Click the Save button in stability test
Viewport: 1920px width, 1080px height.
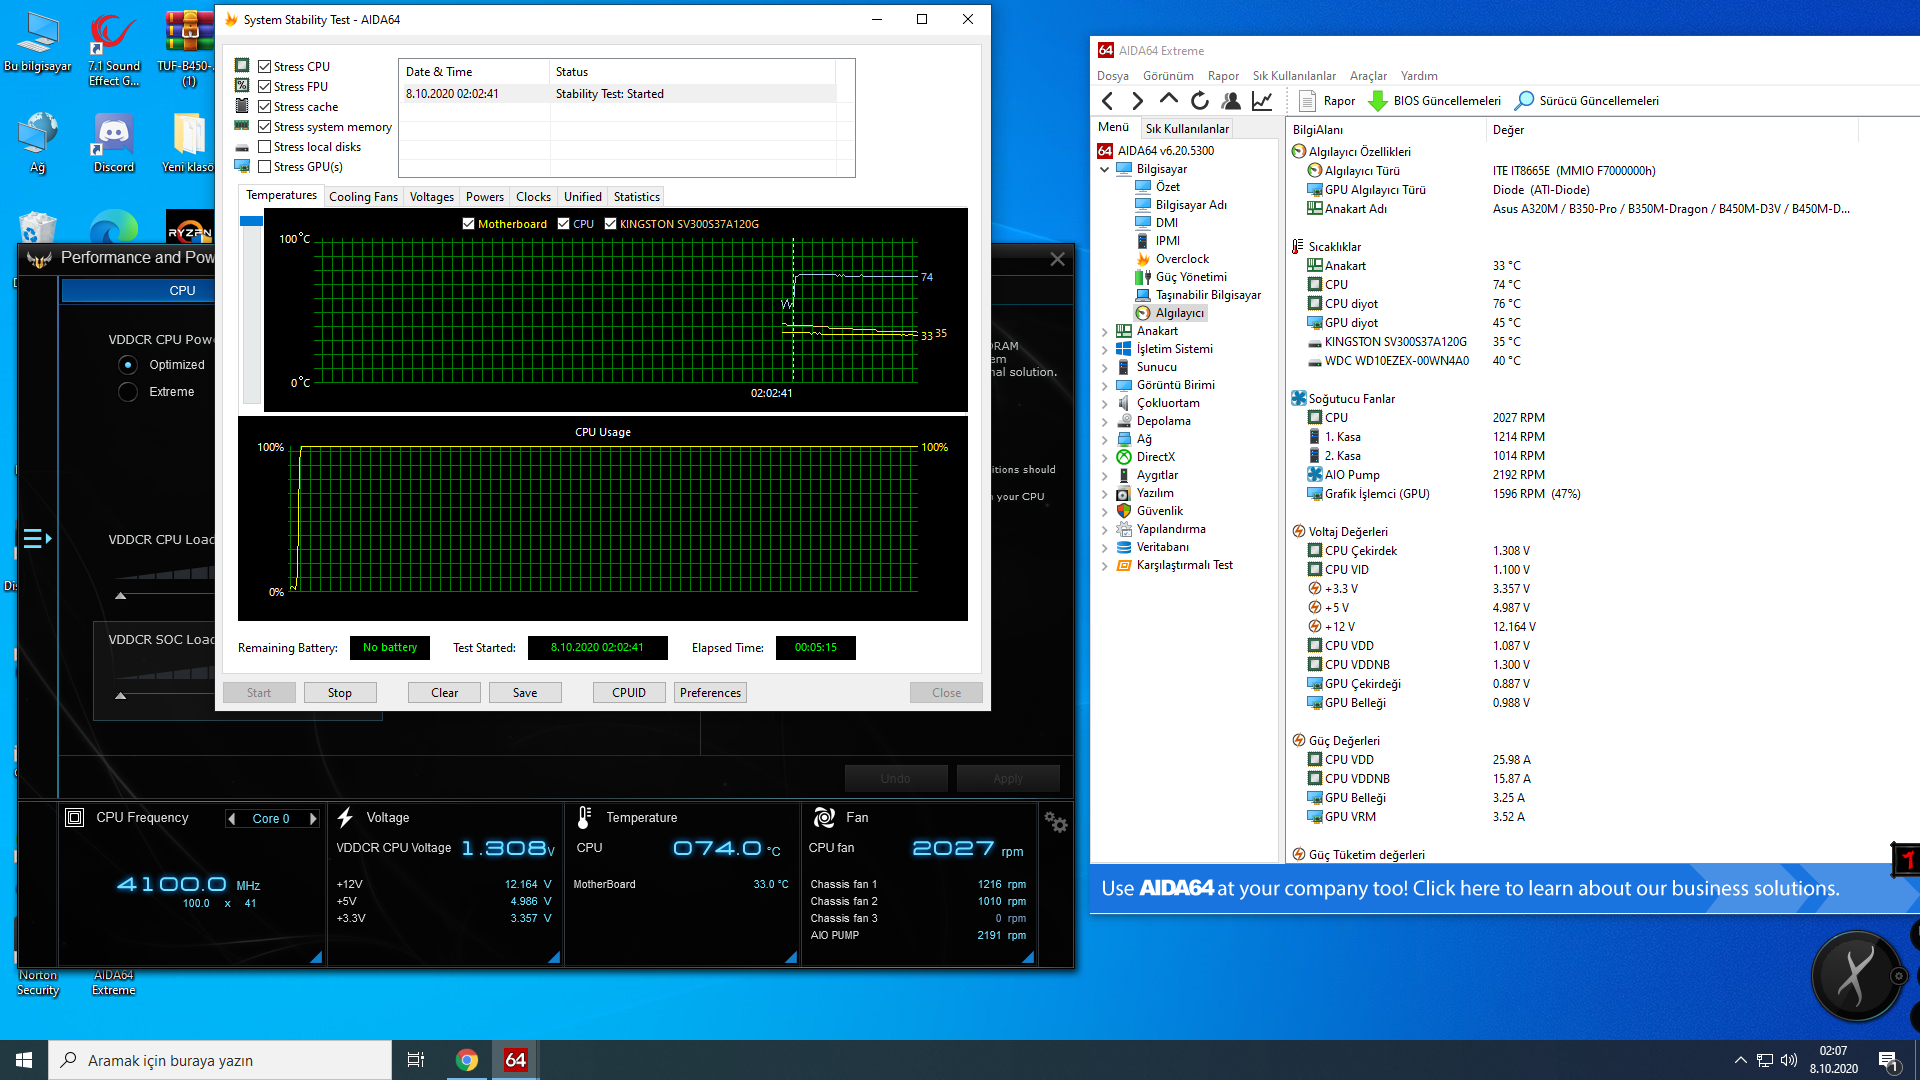click(525, 693)
